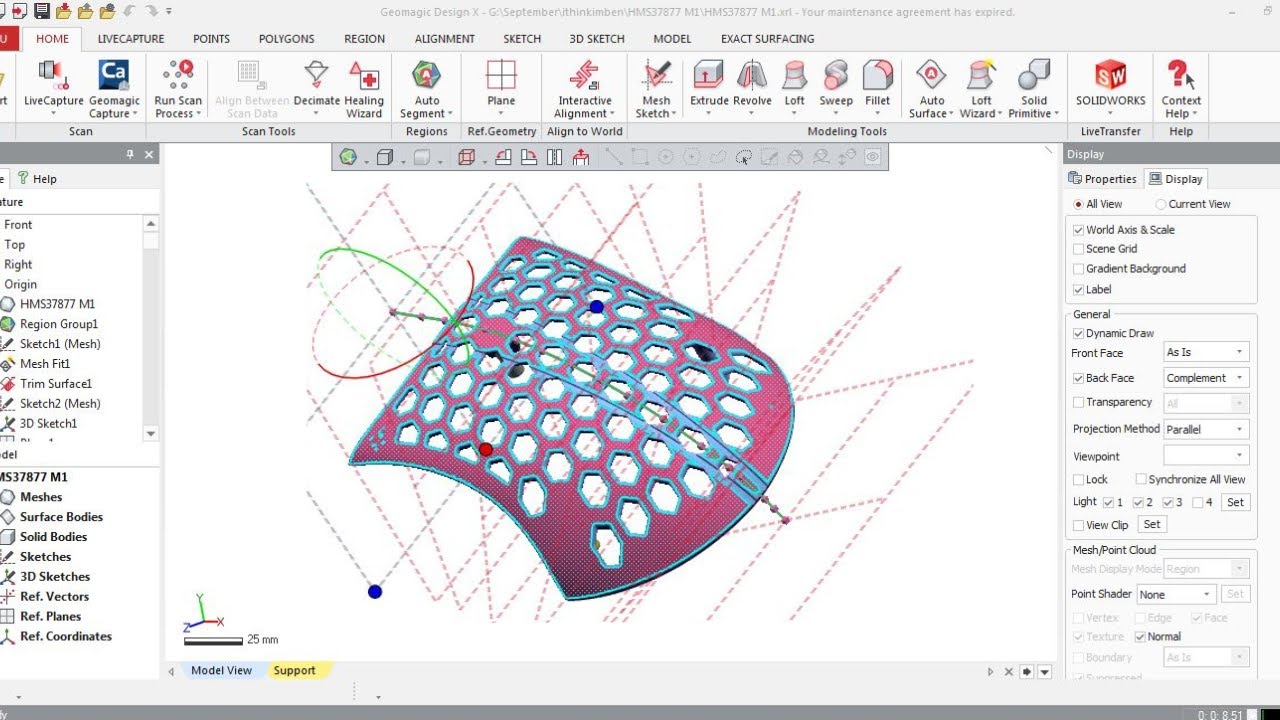The height and width of the screenshot is (720, 1280).
Task: Toggle the Label checkbox
Action: [x=1078, y=290]
